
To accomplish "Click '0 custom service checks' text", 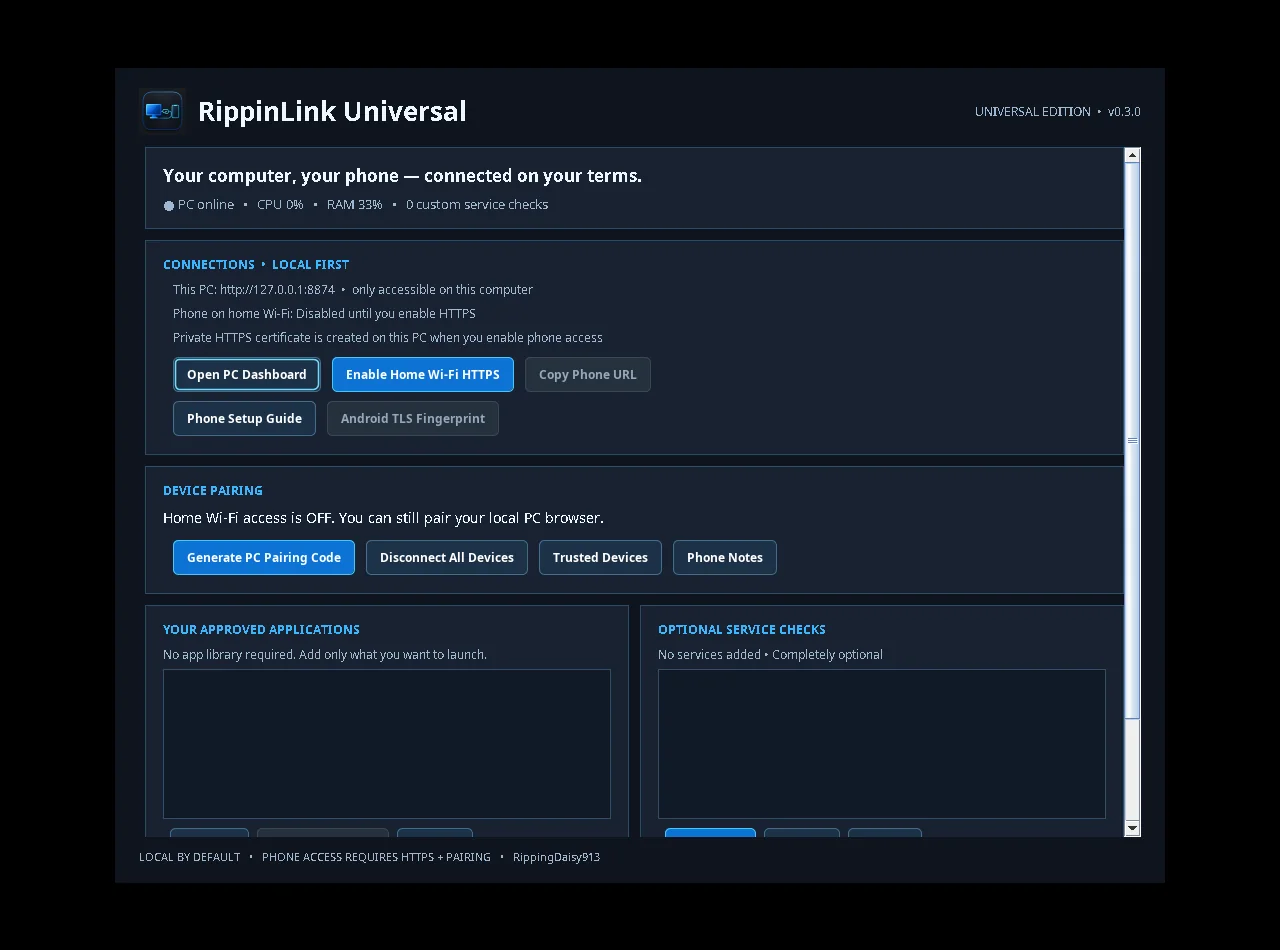I will click(477, 205).
